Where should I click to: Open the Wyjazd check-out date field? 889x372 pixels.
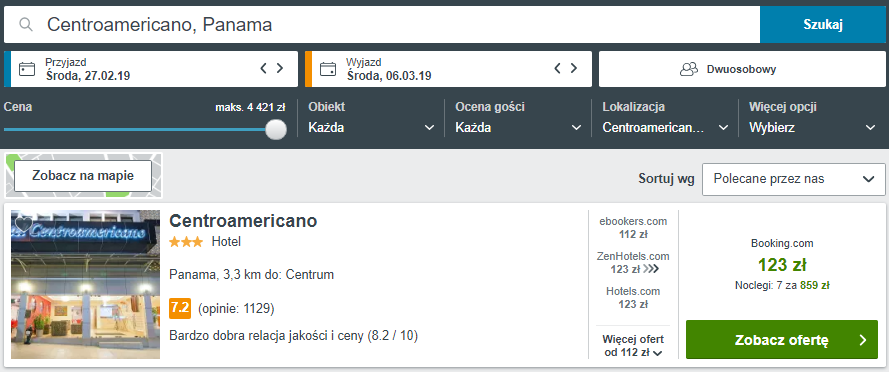point(448,69)
